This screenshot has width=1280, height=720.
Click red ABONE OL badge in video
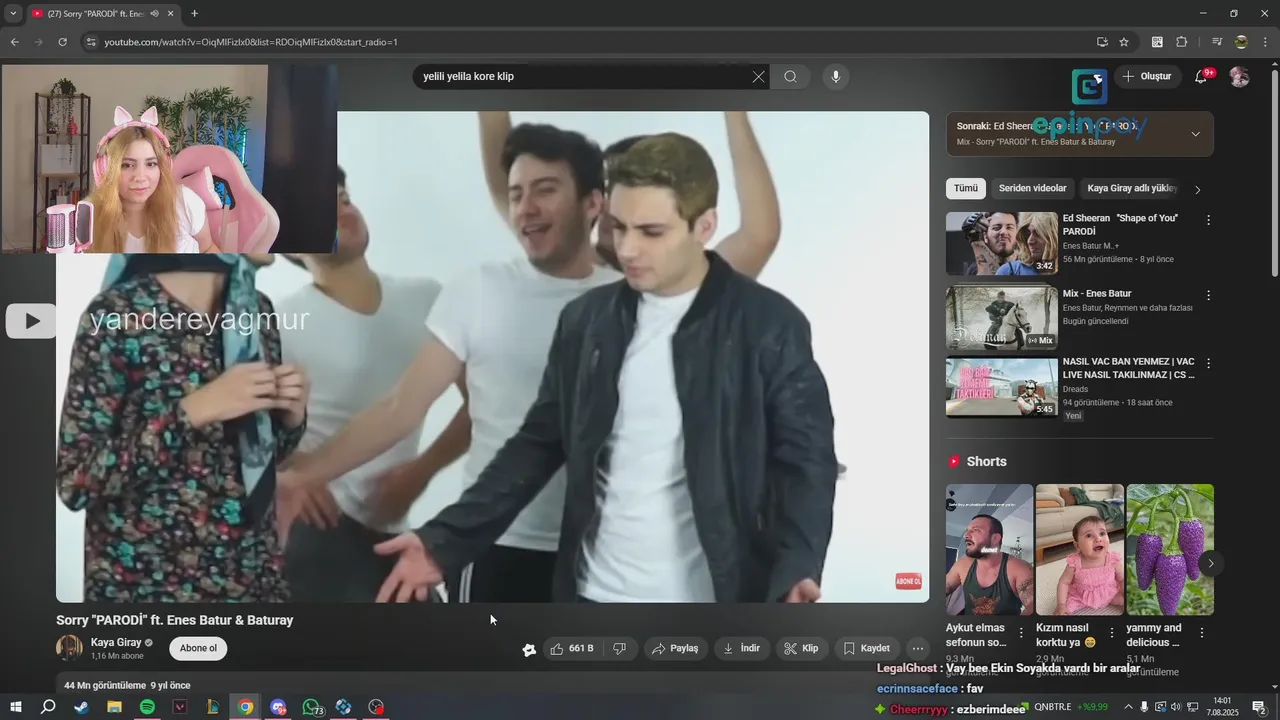click(908, 581)
